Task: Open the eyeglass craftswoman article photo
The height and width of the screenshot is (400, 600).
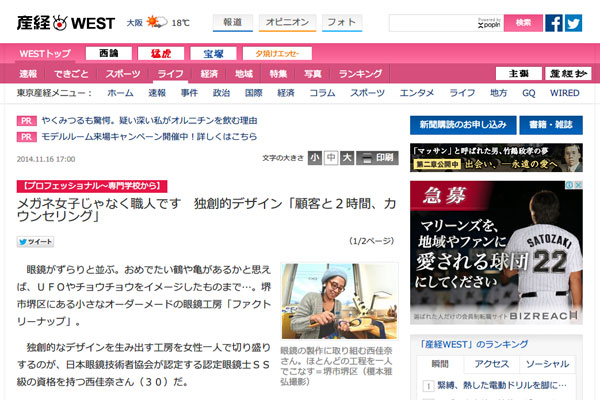Action: pos(339,301)
